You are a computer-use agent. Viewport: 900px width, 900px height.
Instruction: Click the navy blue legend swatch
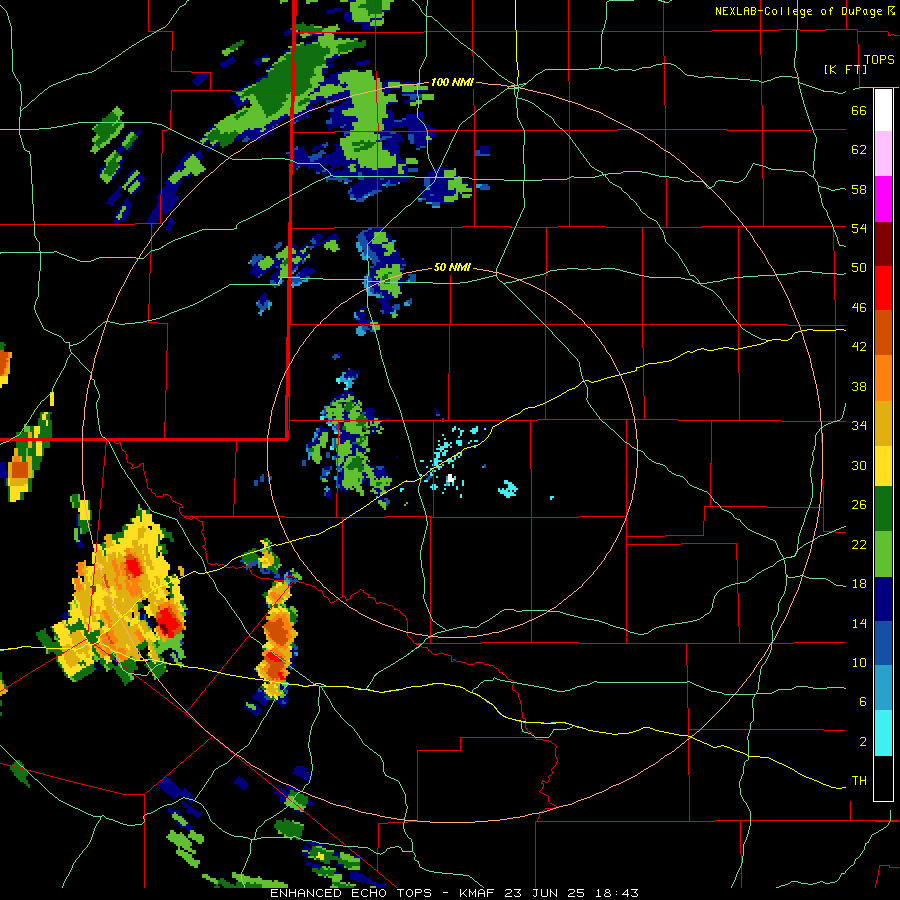pos(883,599)
